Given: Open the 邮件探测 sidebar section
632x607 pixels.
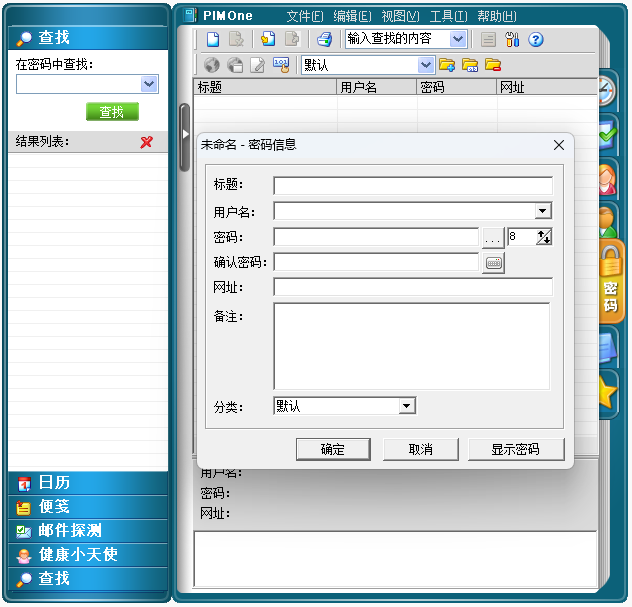Looking at the screenshot, I should tap(88, 530).
